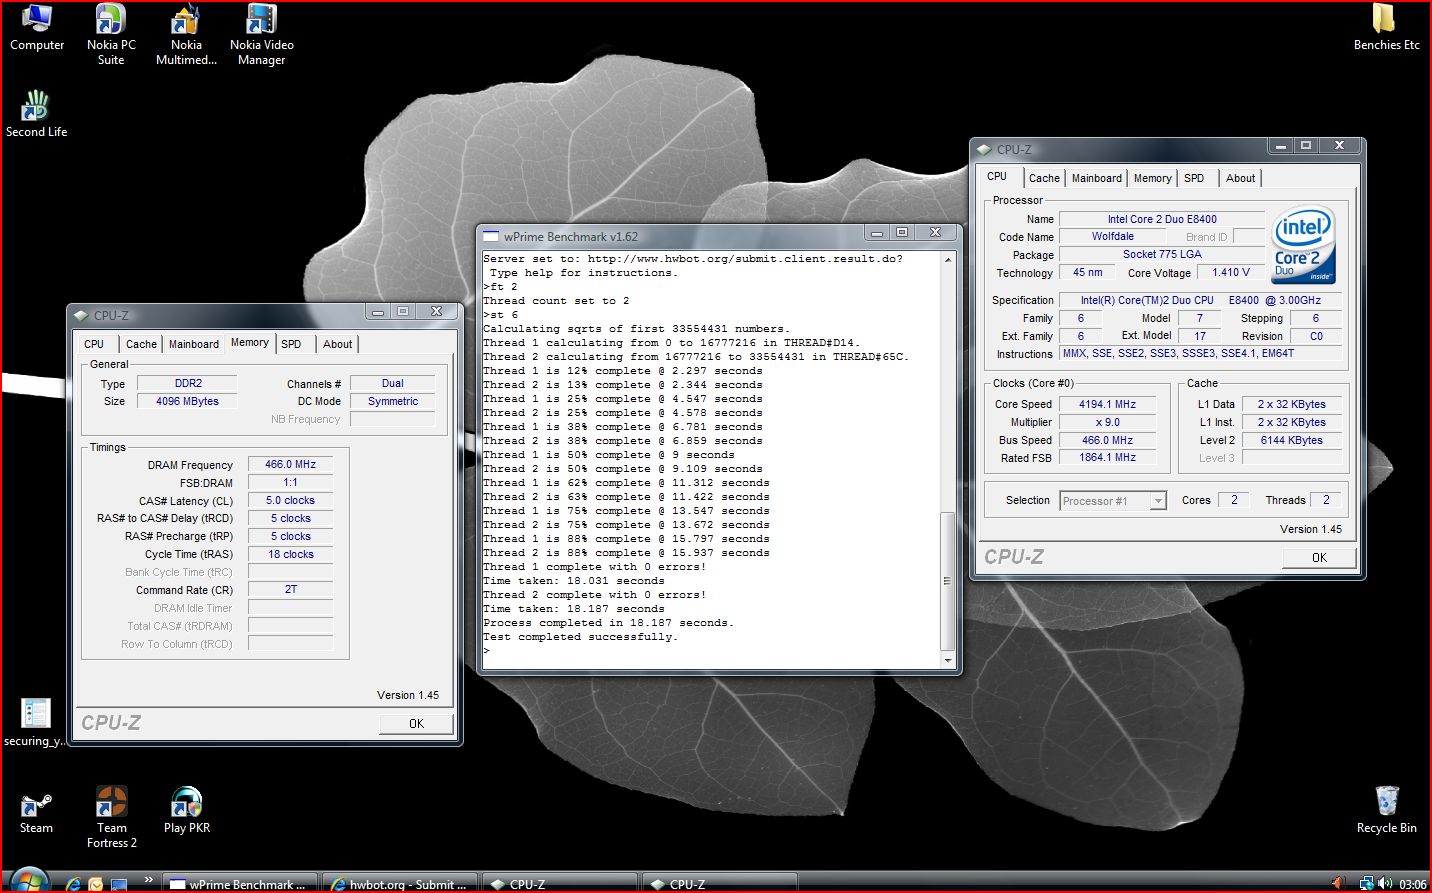Click the Level 2 6144 KBytes value
Screen dimensions: 1432x893
1291,440
